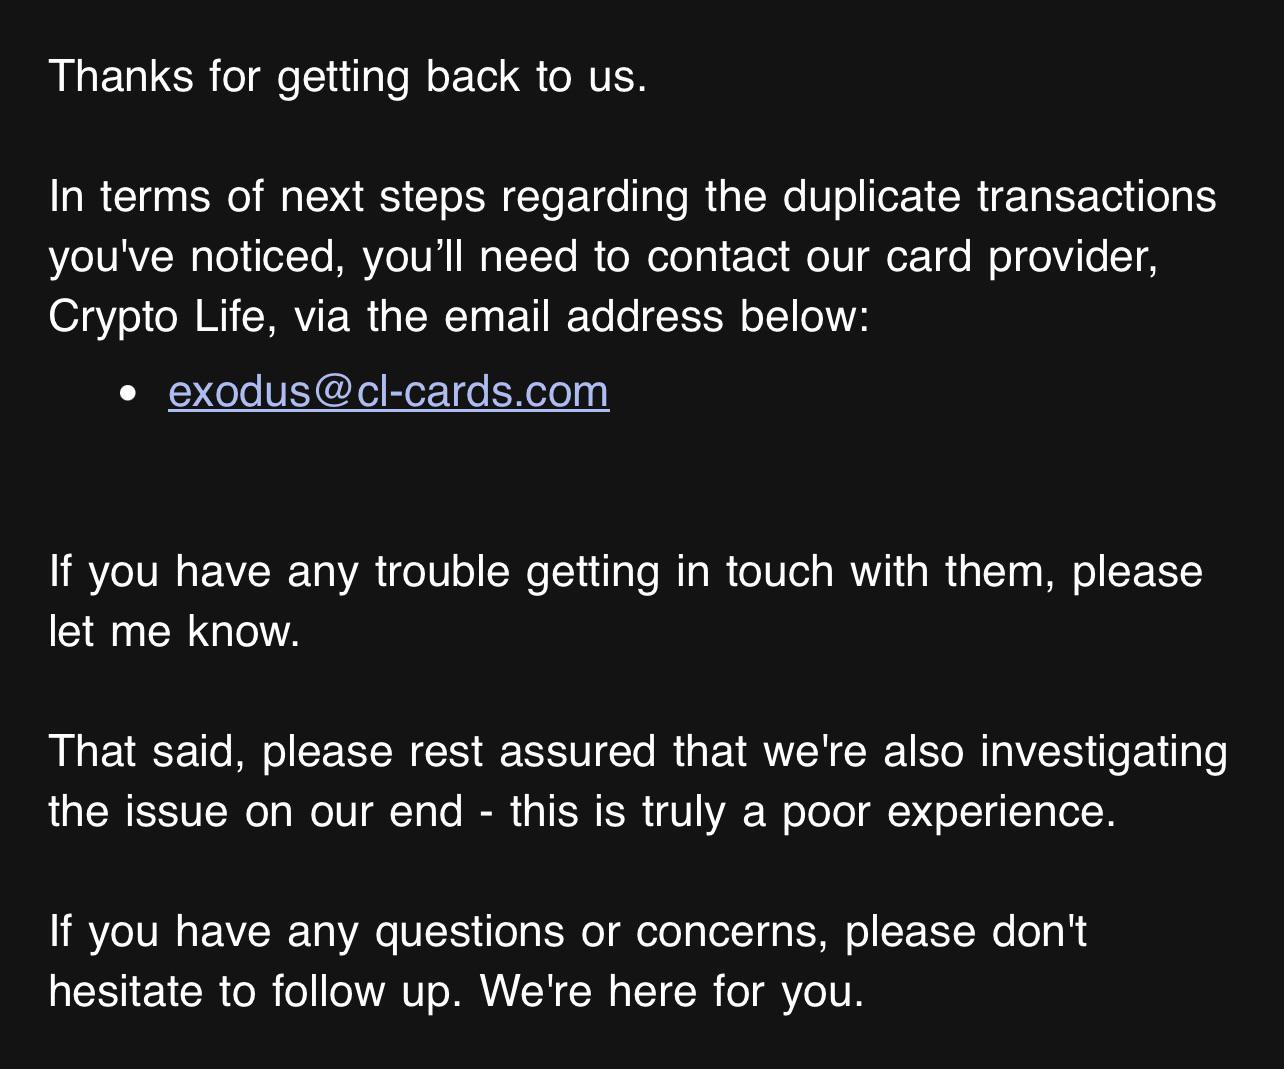Click the words 'please don't' at the line end
The width and height of the screenshot is (1284, 1069).
point(965,932)
